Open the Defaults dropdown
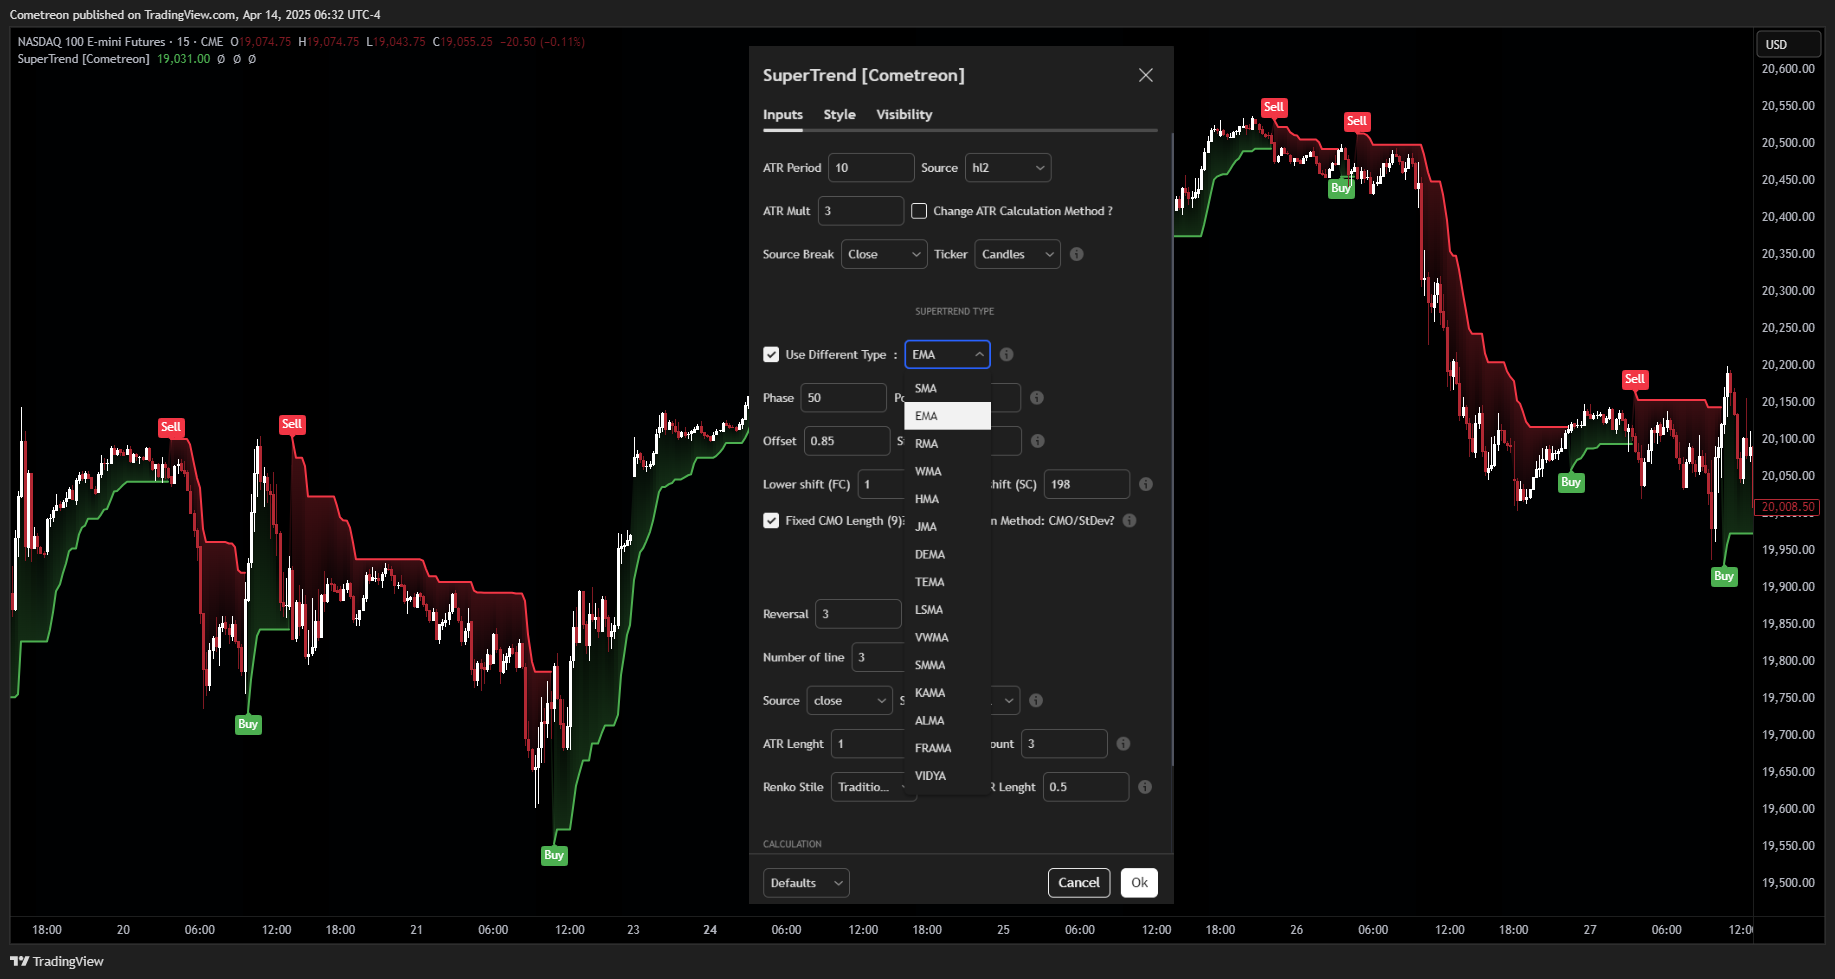 click(806, 883)
